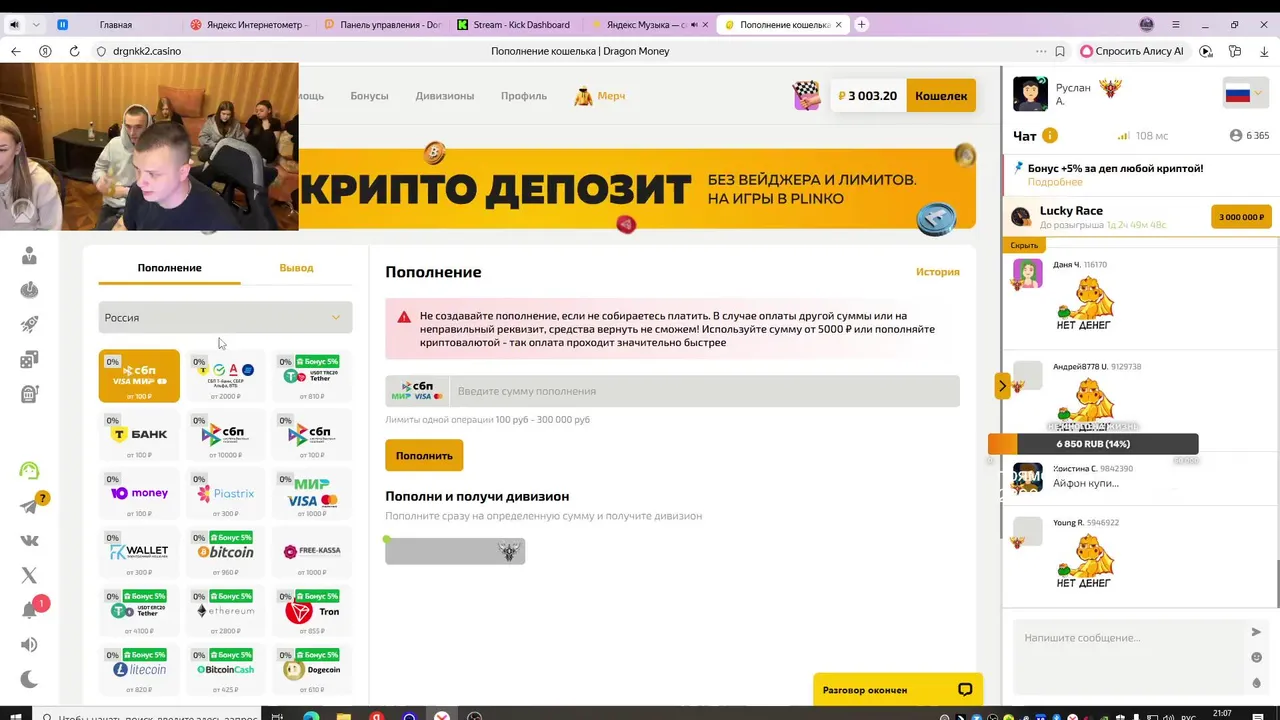
Task: Expand the Россия country dropdown
Action: click(226, 318)
